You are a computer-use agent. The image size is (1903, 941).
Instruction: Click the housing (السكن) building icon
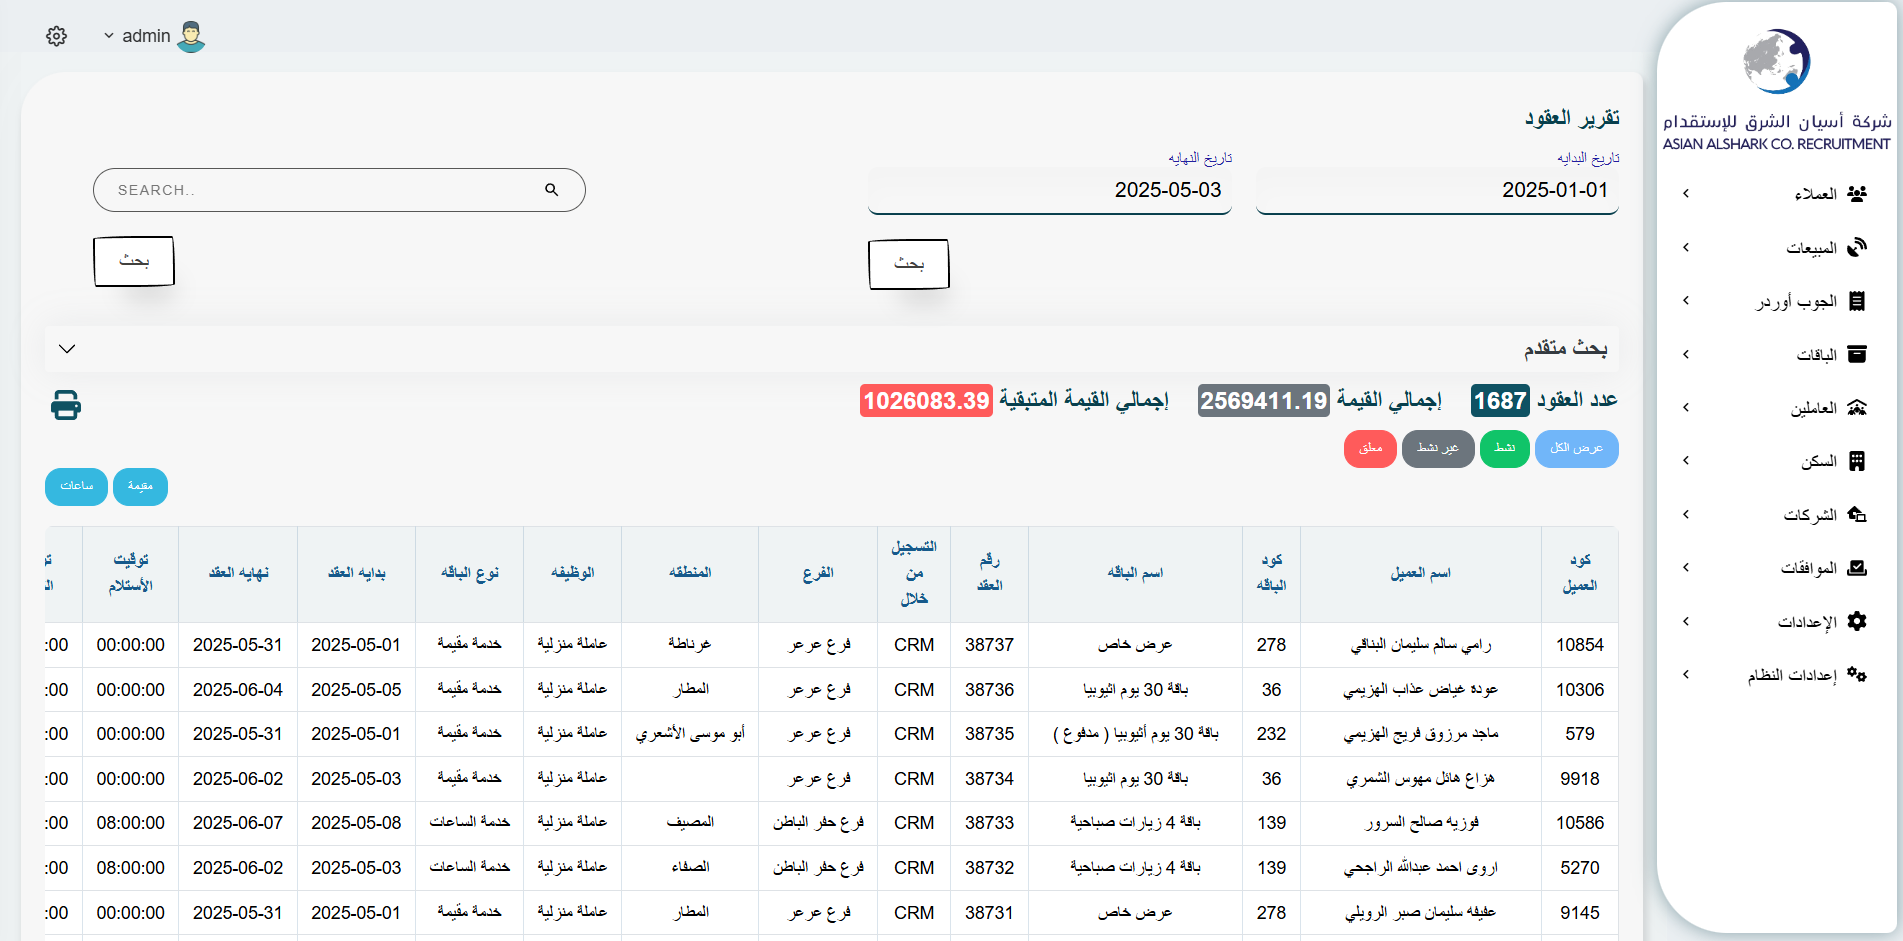[1857, 461]
